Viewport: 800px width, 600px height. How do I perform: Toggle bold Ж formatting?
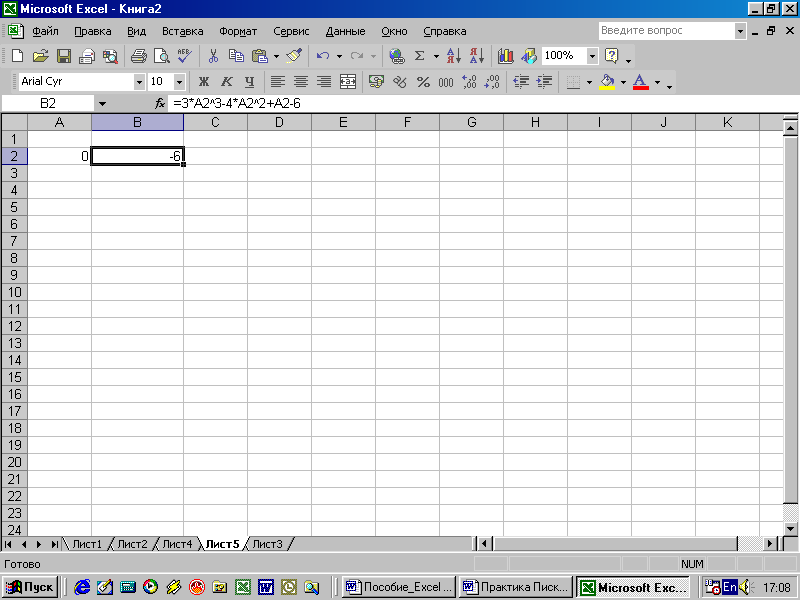pyautogui.click(x=204, y=82)
